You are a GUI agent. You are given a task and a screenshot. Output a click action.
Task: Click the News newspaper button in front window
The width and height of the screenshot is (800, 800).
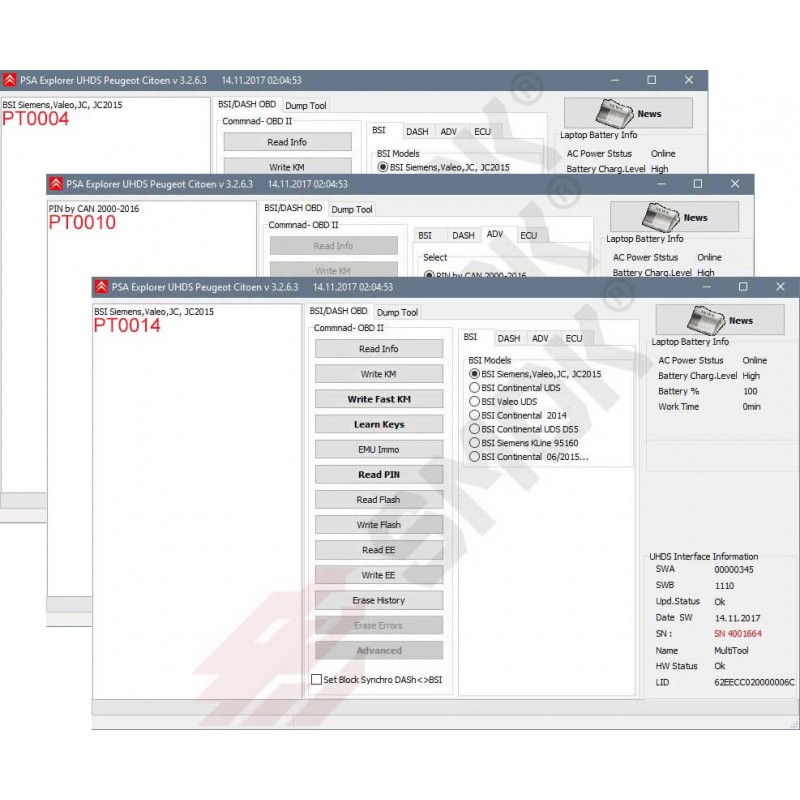[719, 320]
